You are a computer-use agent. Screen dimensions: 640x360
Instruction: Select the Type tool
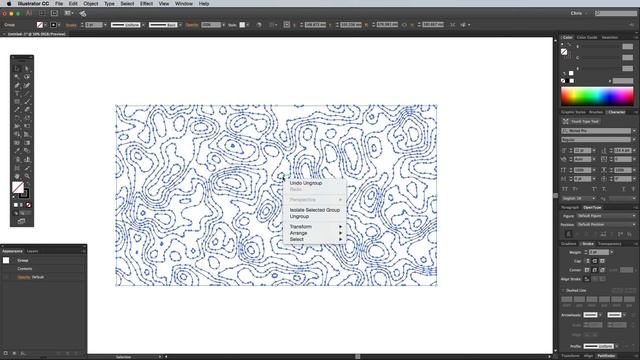pos(17,93)
